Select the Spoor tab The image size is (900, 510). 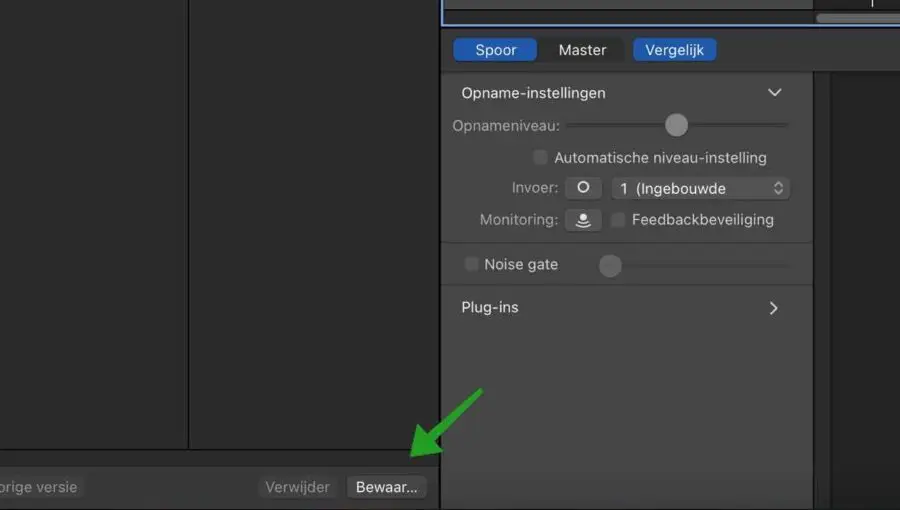(495, 50)
